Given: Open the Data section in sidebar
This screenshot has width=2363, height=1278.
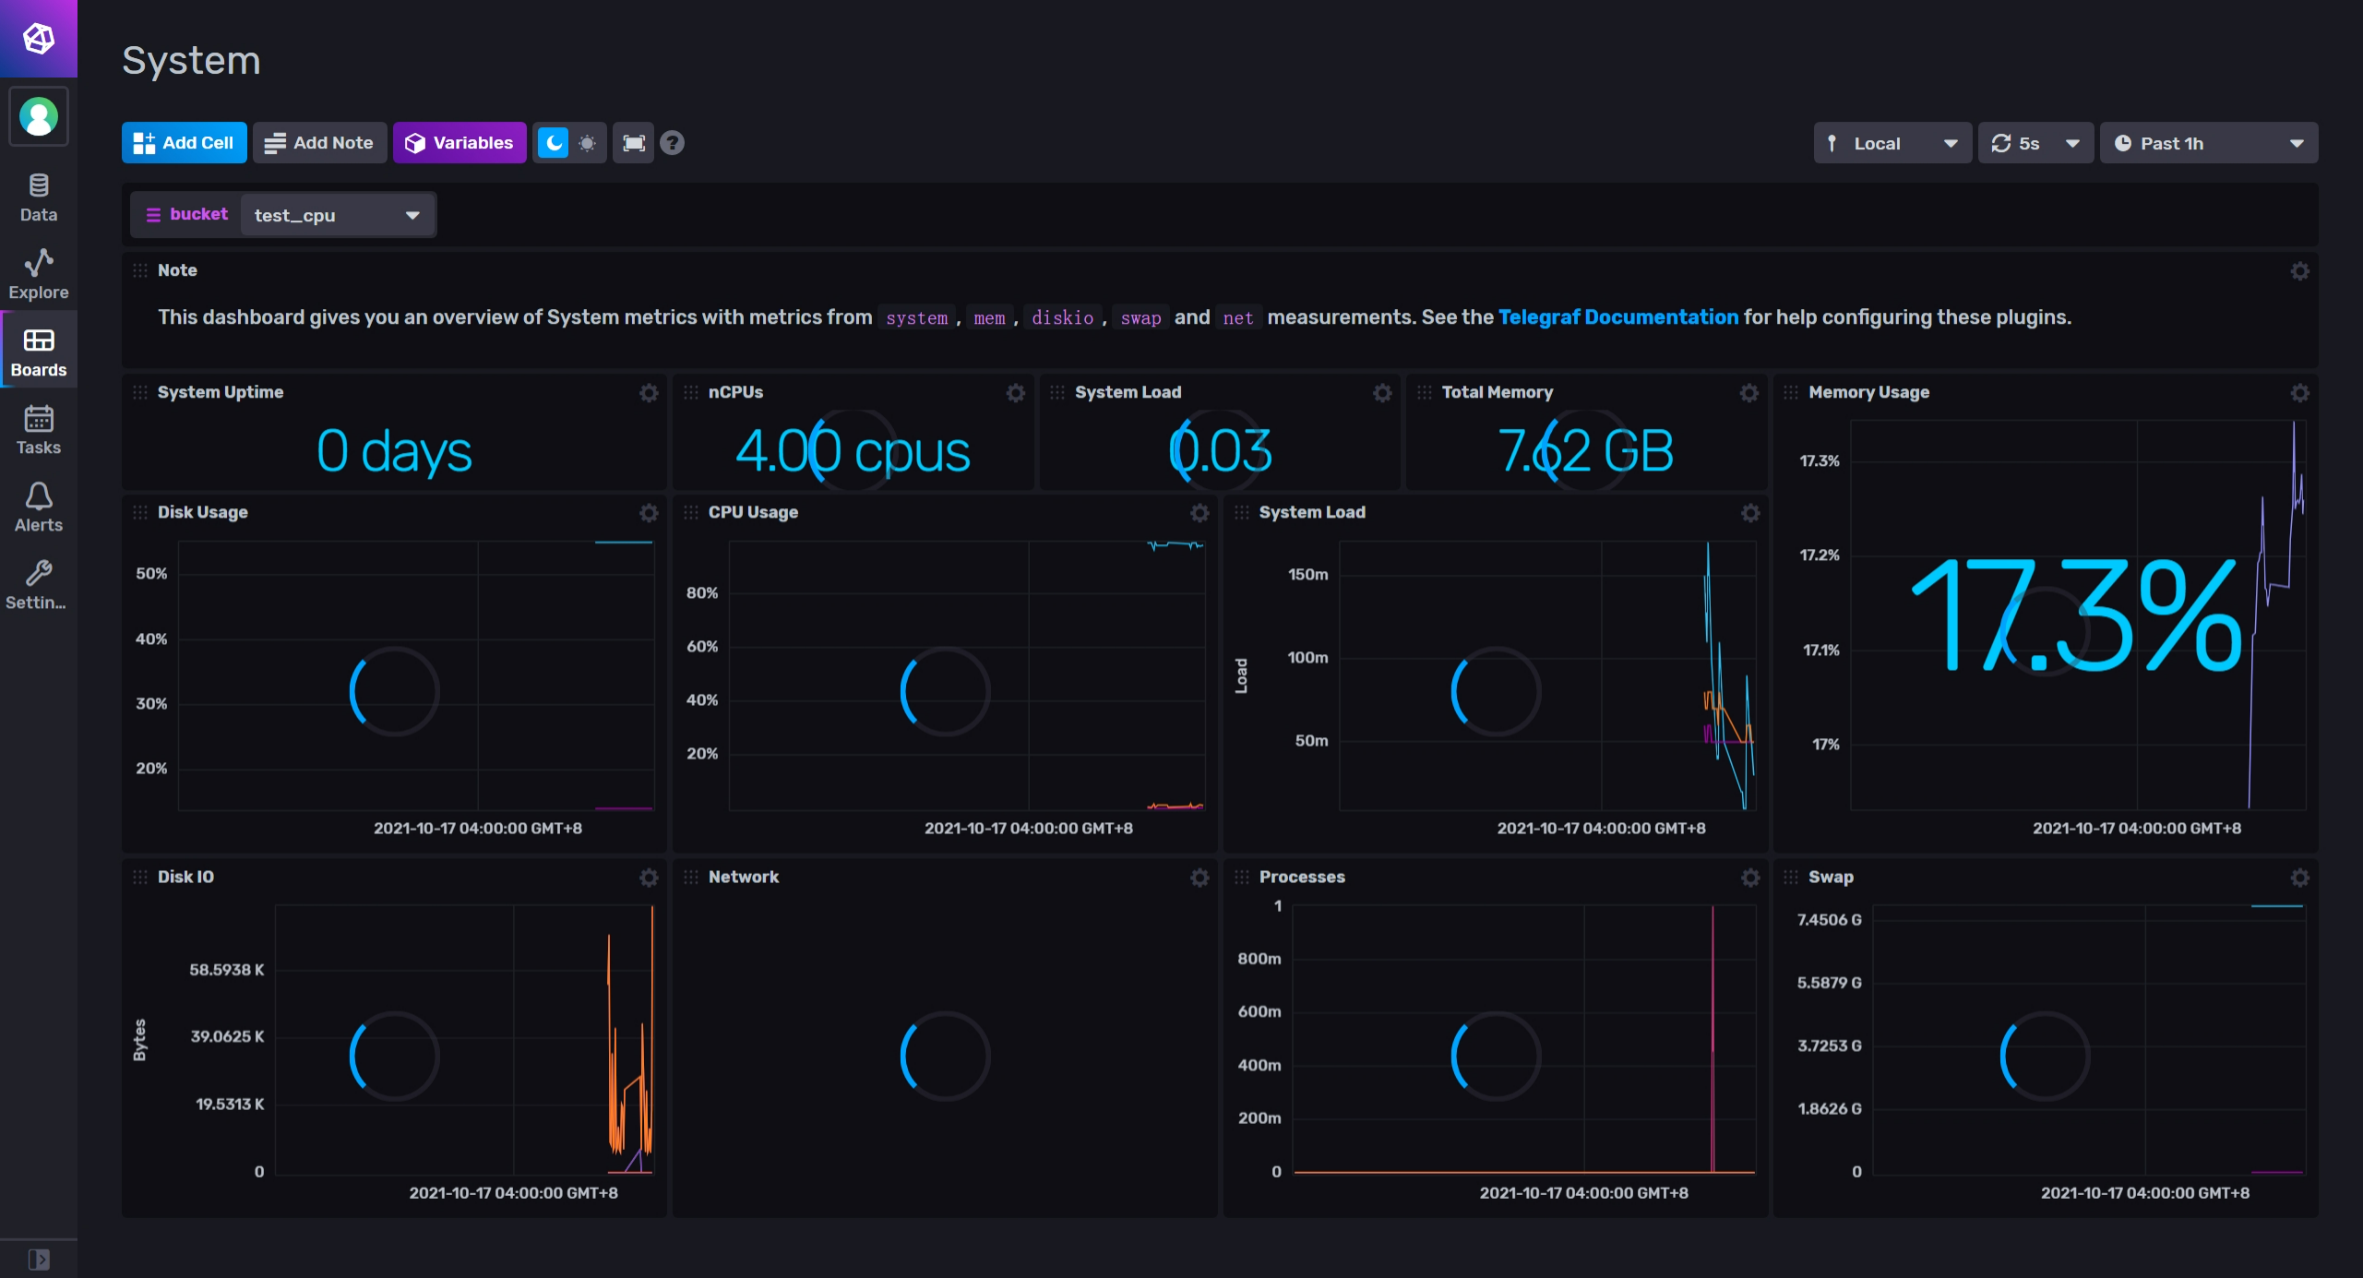Looking at the screenshot, I should pyautogui.click(x=38, y=198).
